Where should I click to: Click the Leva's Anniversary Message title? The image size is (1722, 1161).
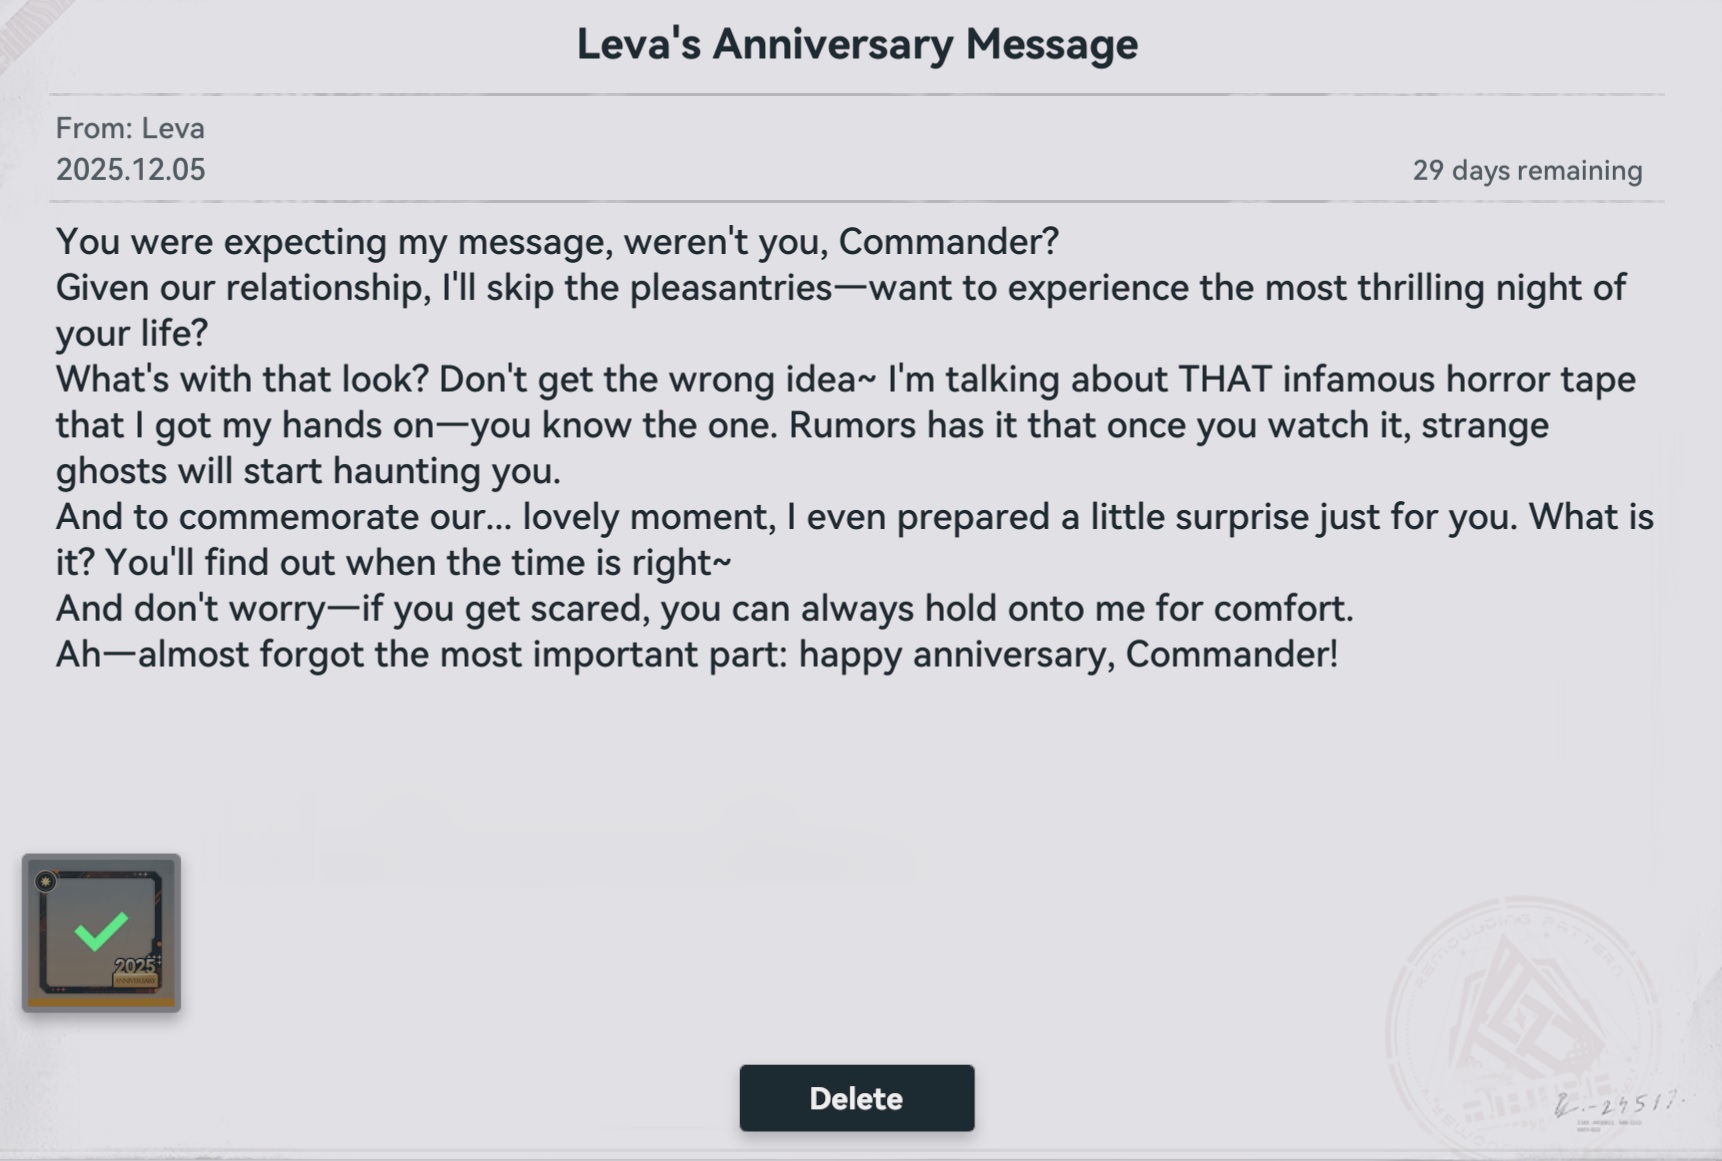point(857,44)
